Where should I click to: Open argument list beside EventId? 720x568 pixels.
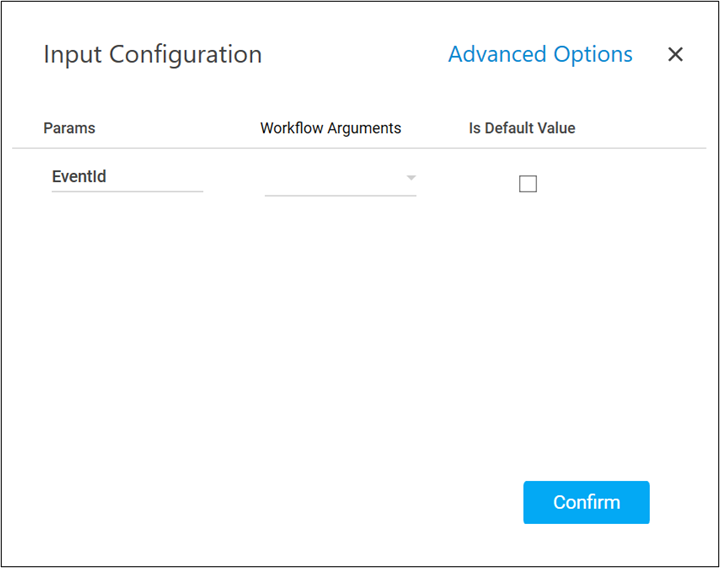click(x=340, y=180)
